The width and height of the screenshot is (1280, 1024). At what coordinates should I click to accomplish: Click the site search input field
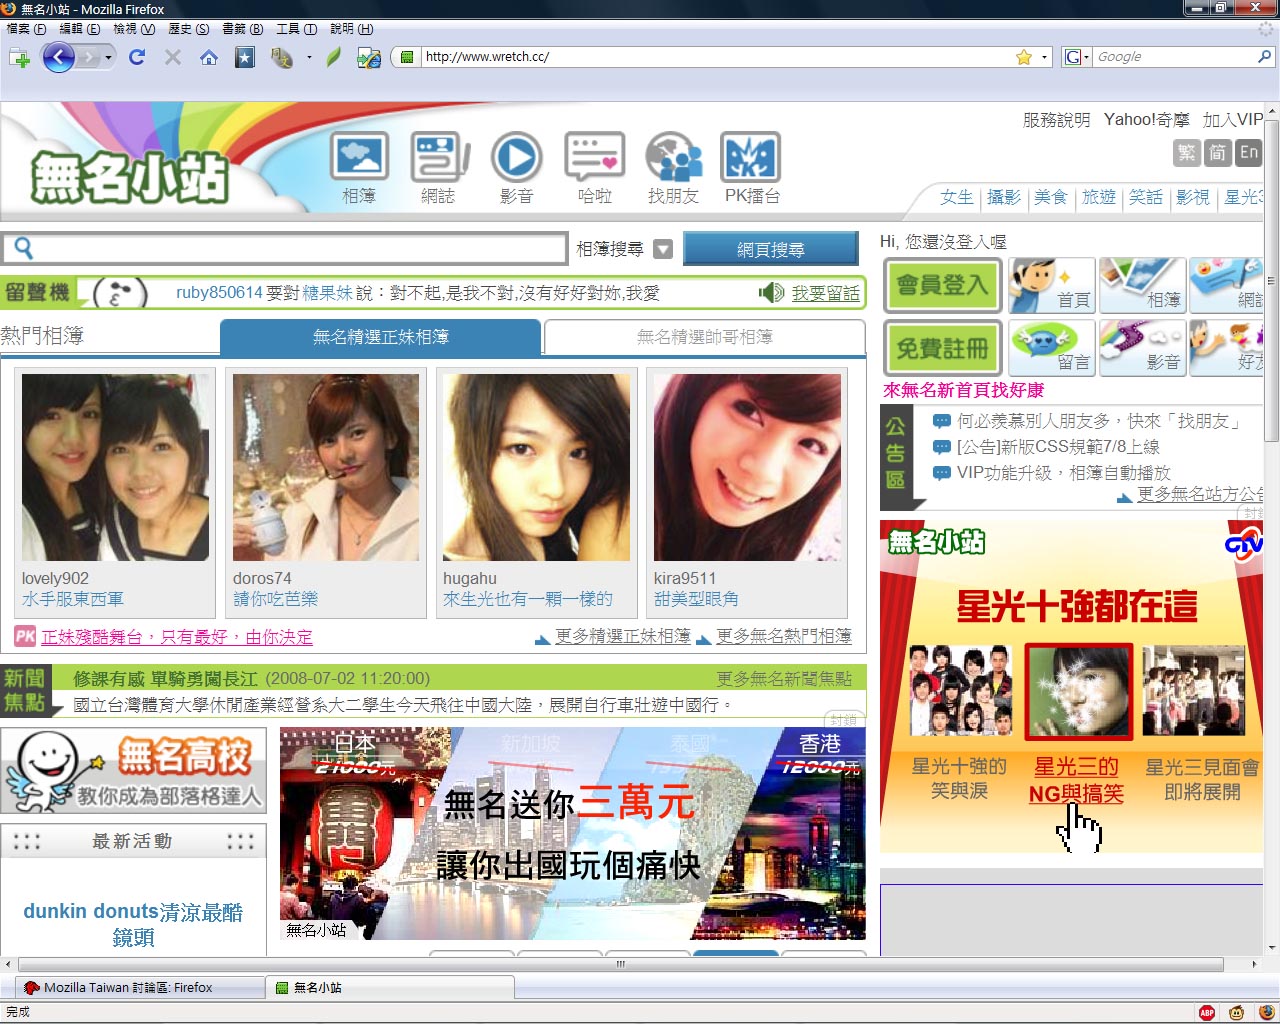285,249
